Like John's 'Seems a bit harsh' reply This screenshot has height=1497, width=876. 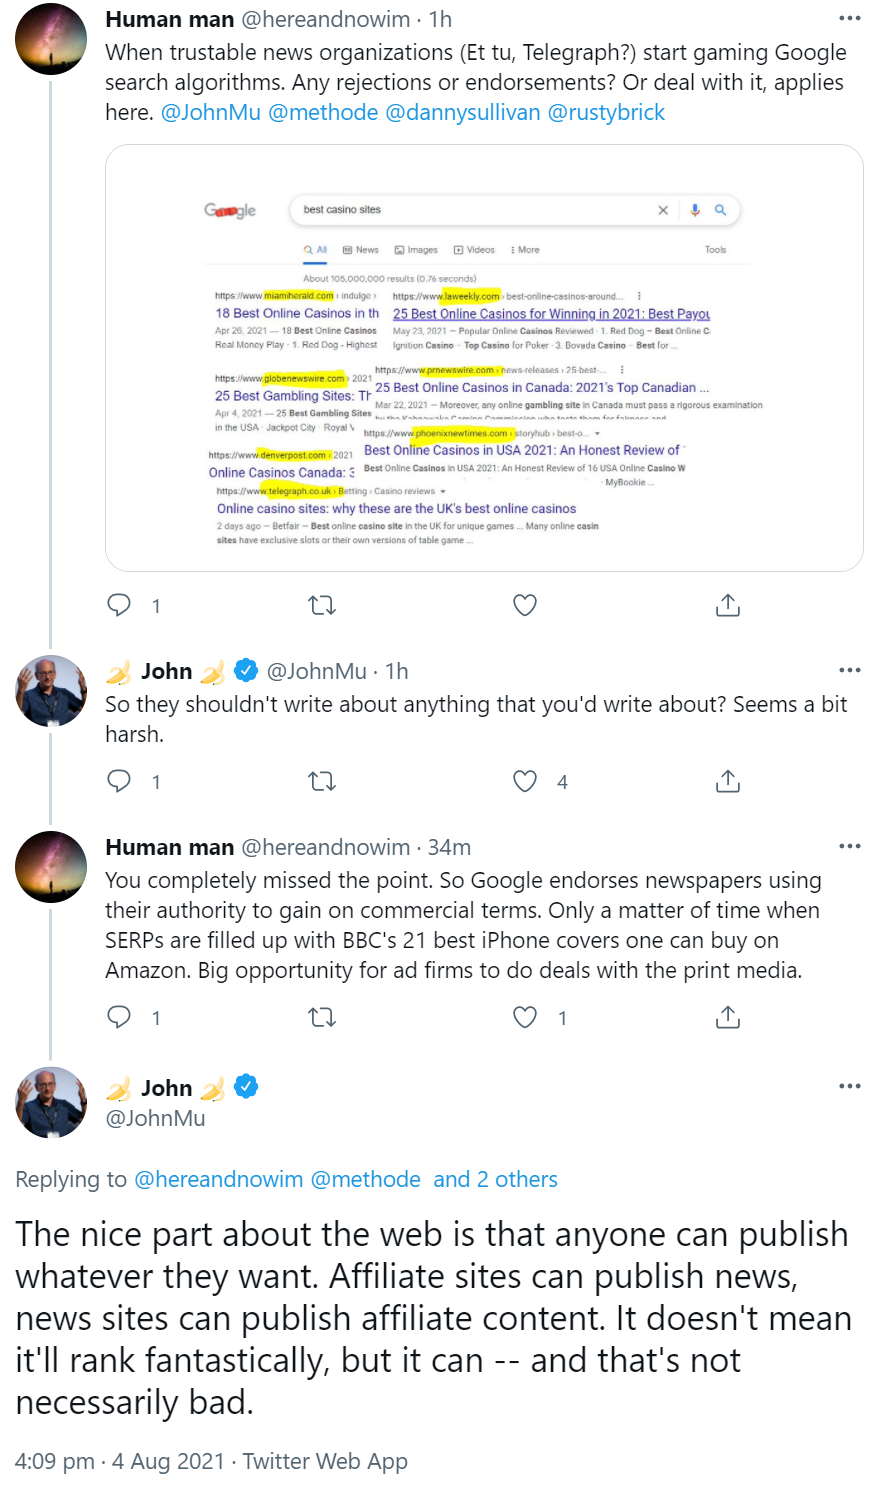tap(525, 781)
